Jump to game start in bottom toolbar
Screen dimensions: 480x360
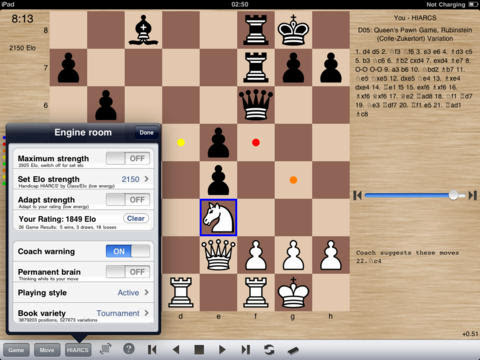click(152, 349)
